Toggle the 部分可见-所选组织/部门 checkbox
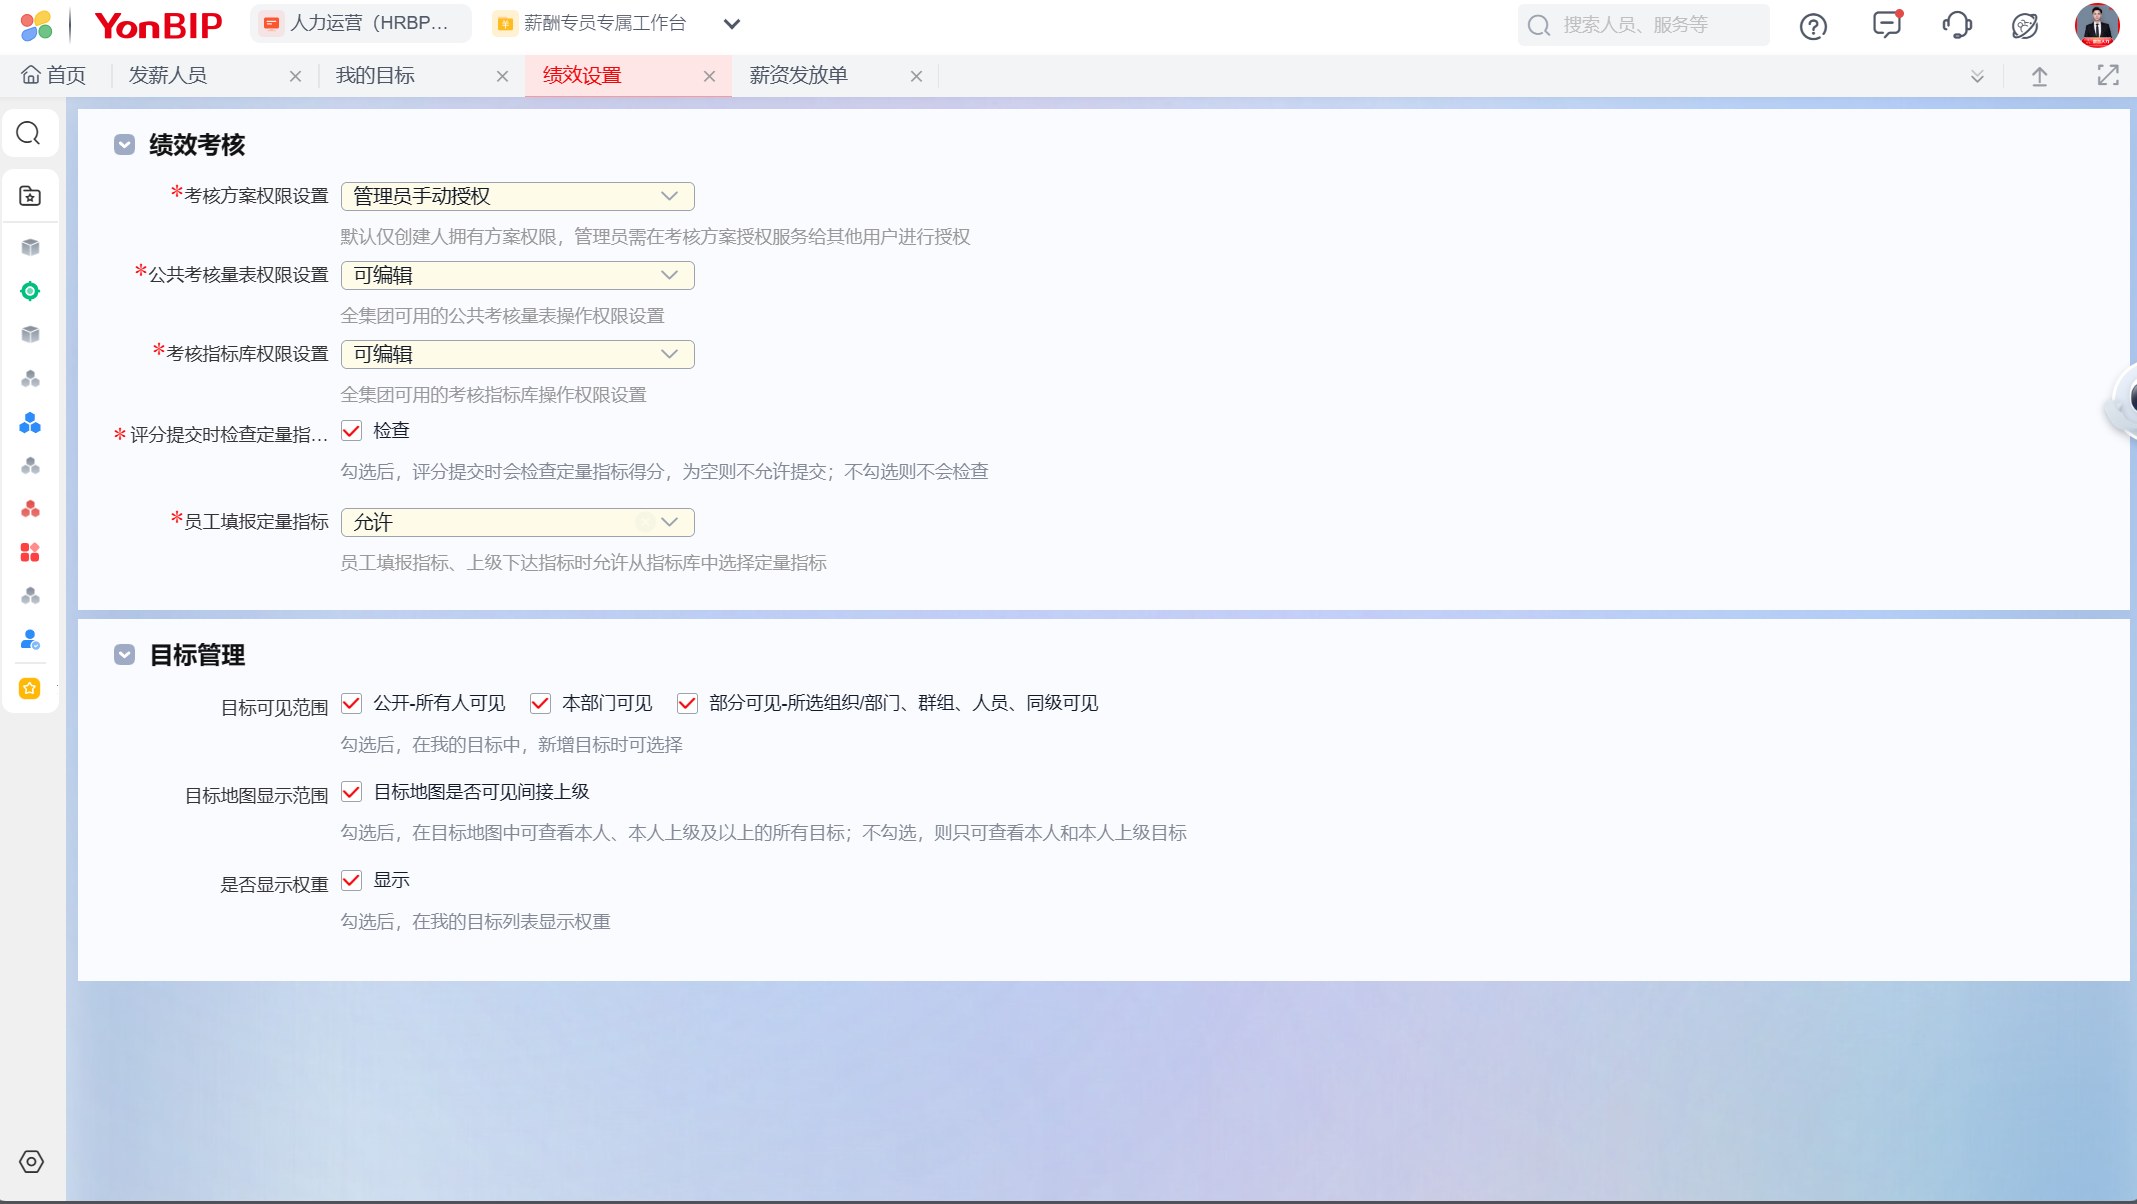The height and width of the screenshot is (1204, 2137). tap(687, 704)
